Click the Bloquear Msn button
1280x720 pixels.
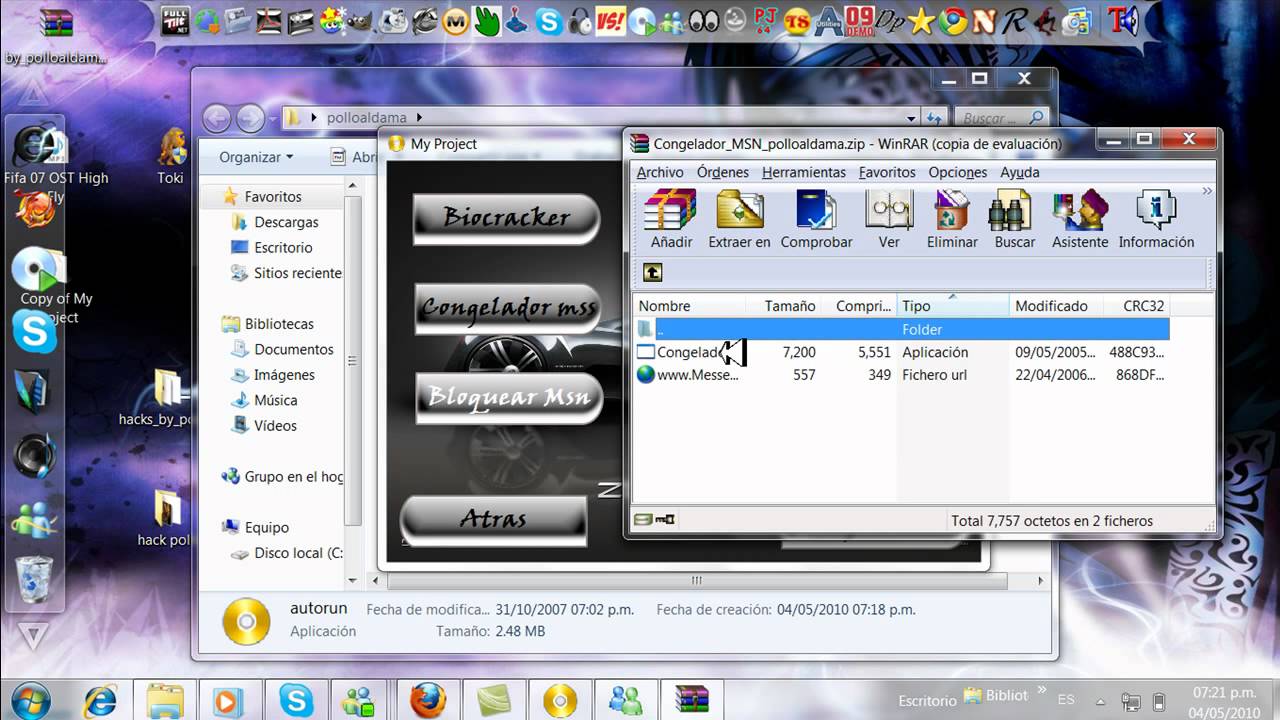(508, 397)
